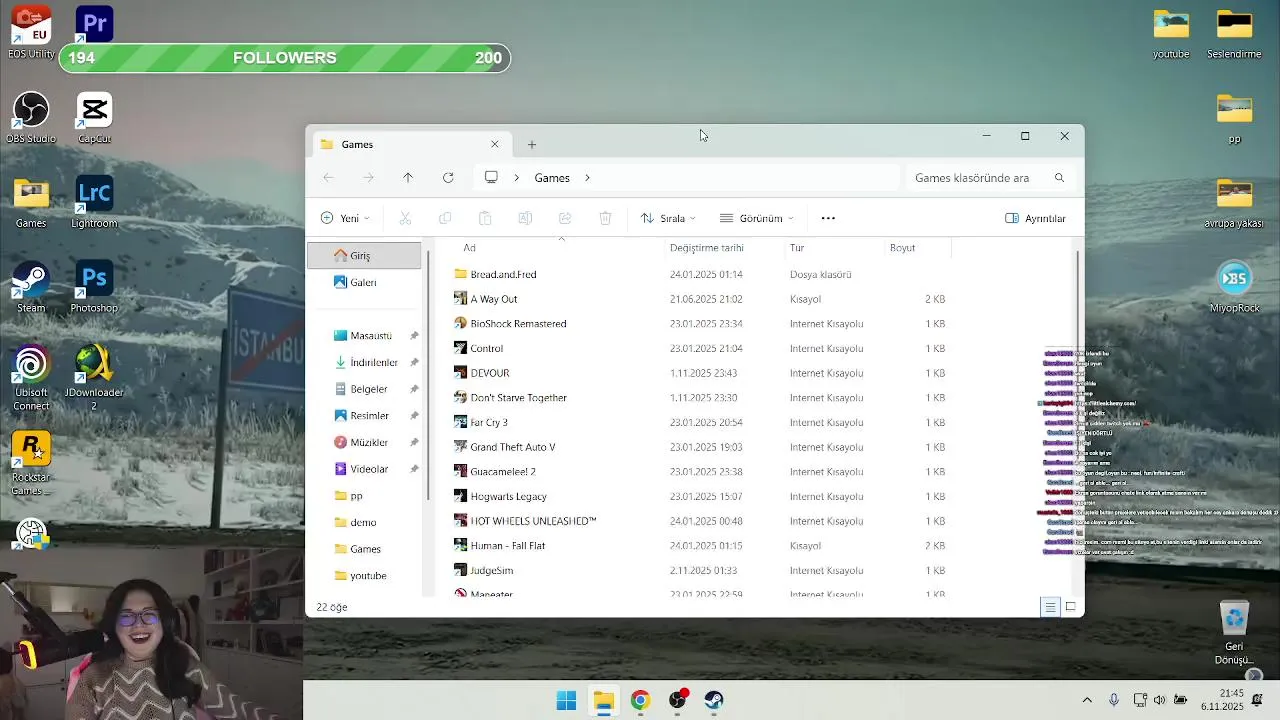Click the Copy toolbar icon
The height and width of the screenshot is (720, 1280).
pos(445,218)
